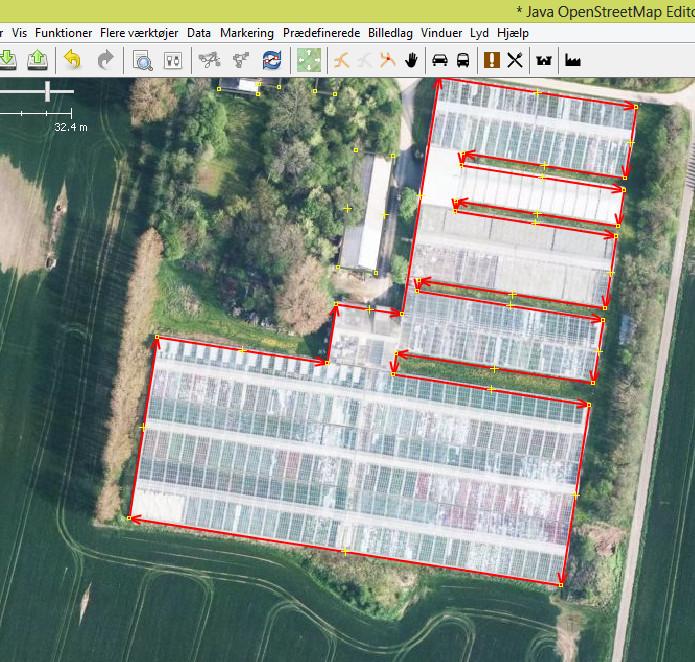Select the large greenhouse's bottom-right corner node
The height and width of the screenshot is (662, 695).
(x=561, y=585)
